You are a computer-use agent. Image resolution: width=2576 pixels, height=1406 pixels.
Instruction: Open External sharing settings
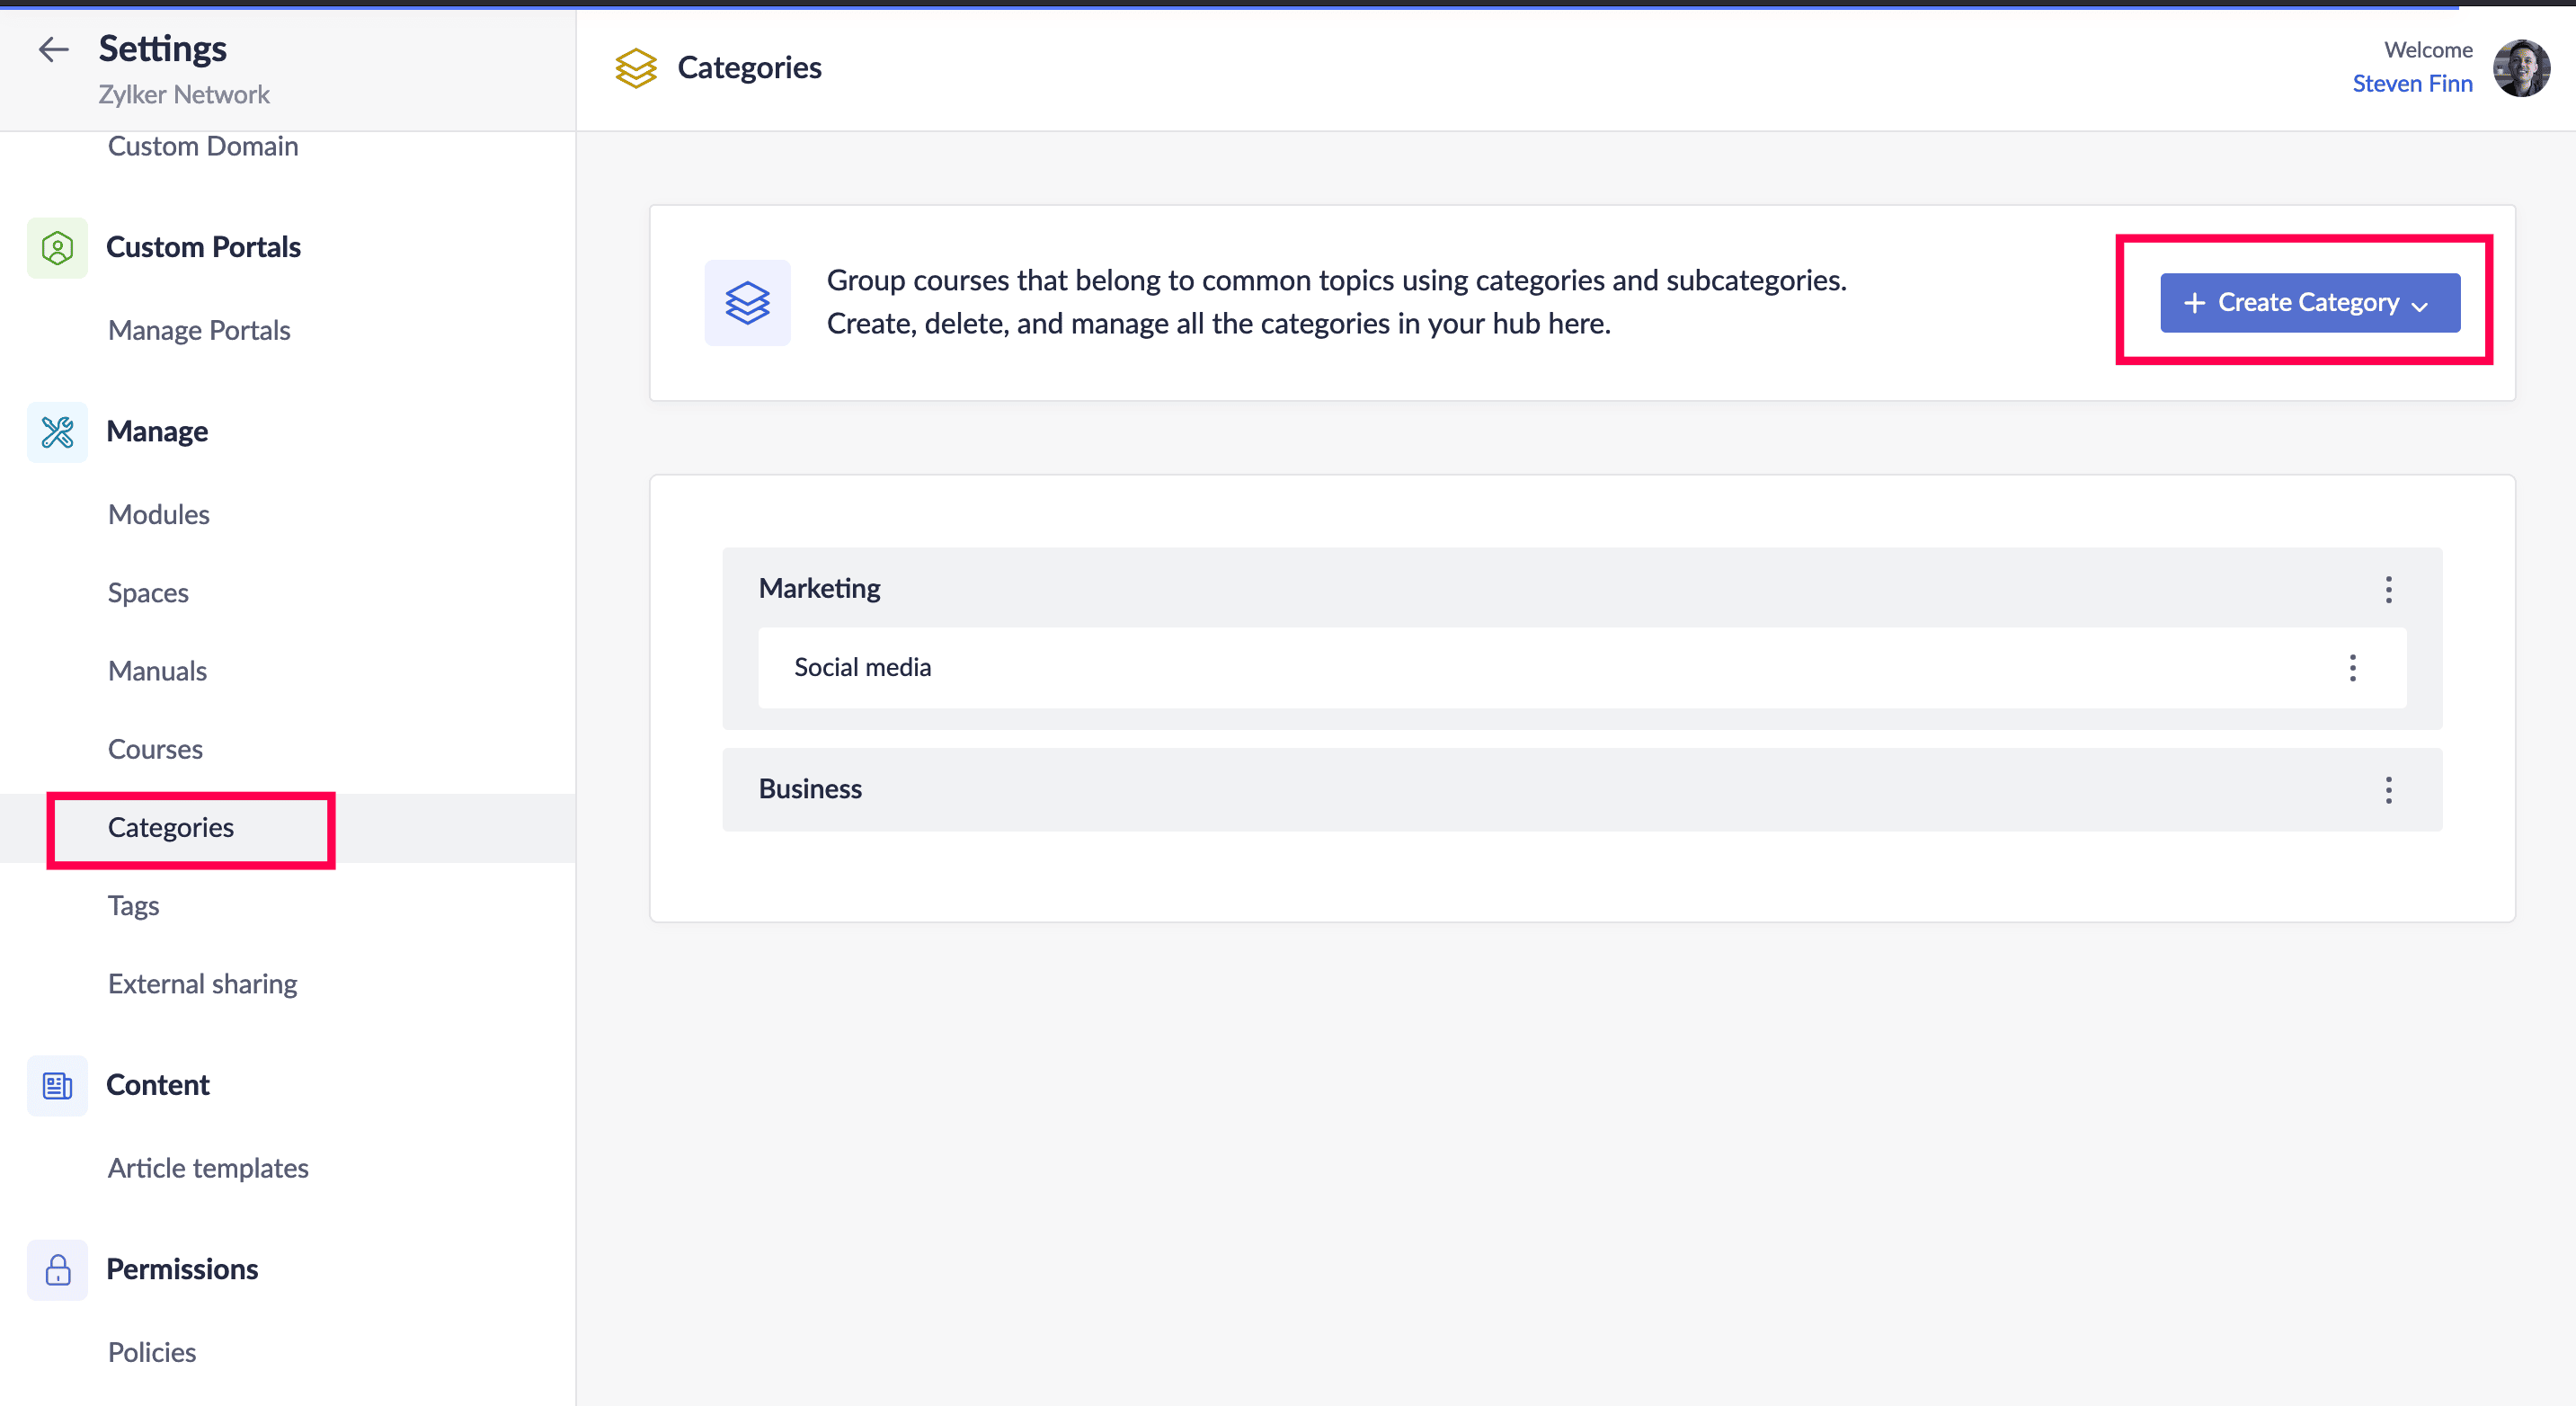[203, 984]
